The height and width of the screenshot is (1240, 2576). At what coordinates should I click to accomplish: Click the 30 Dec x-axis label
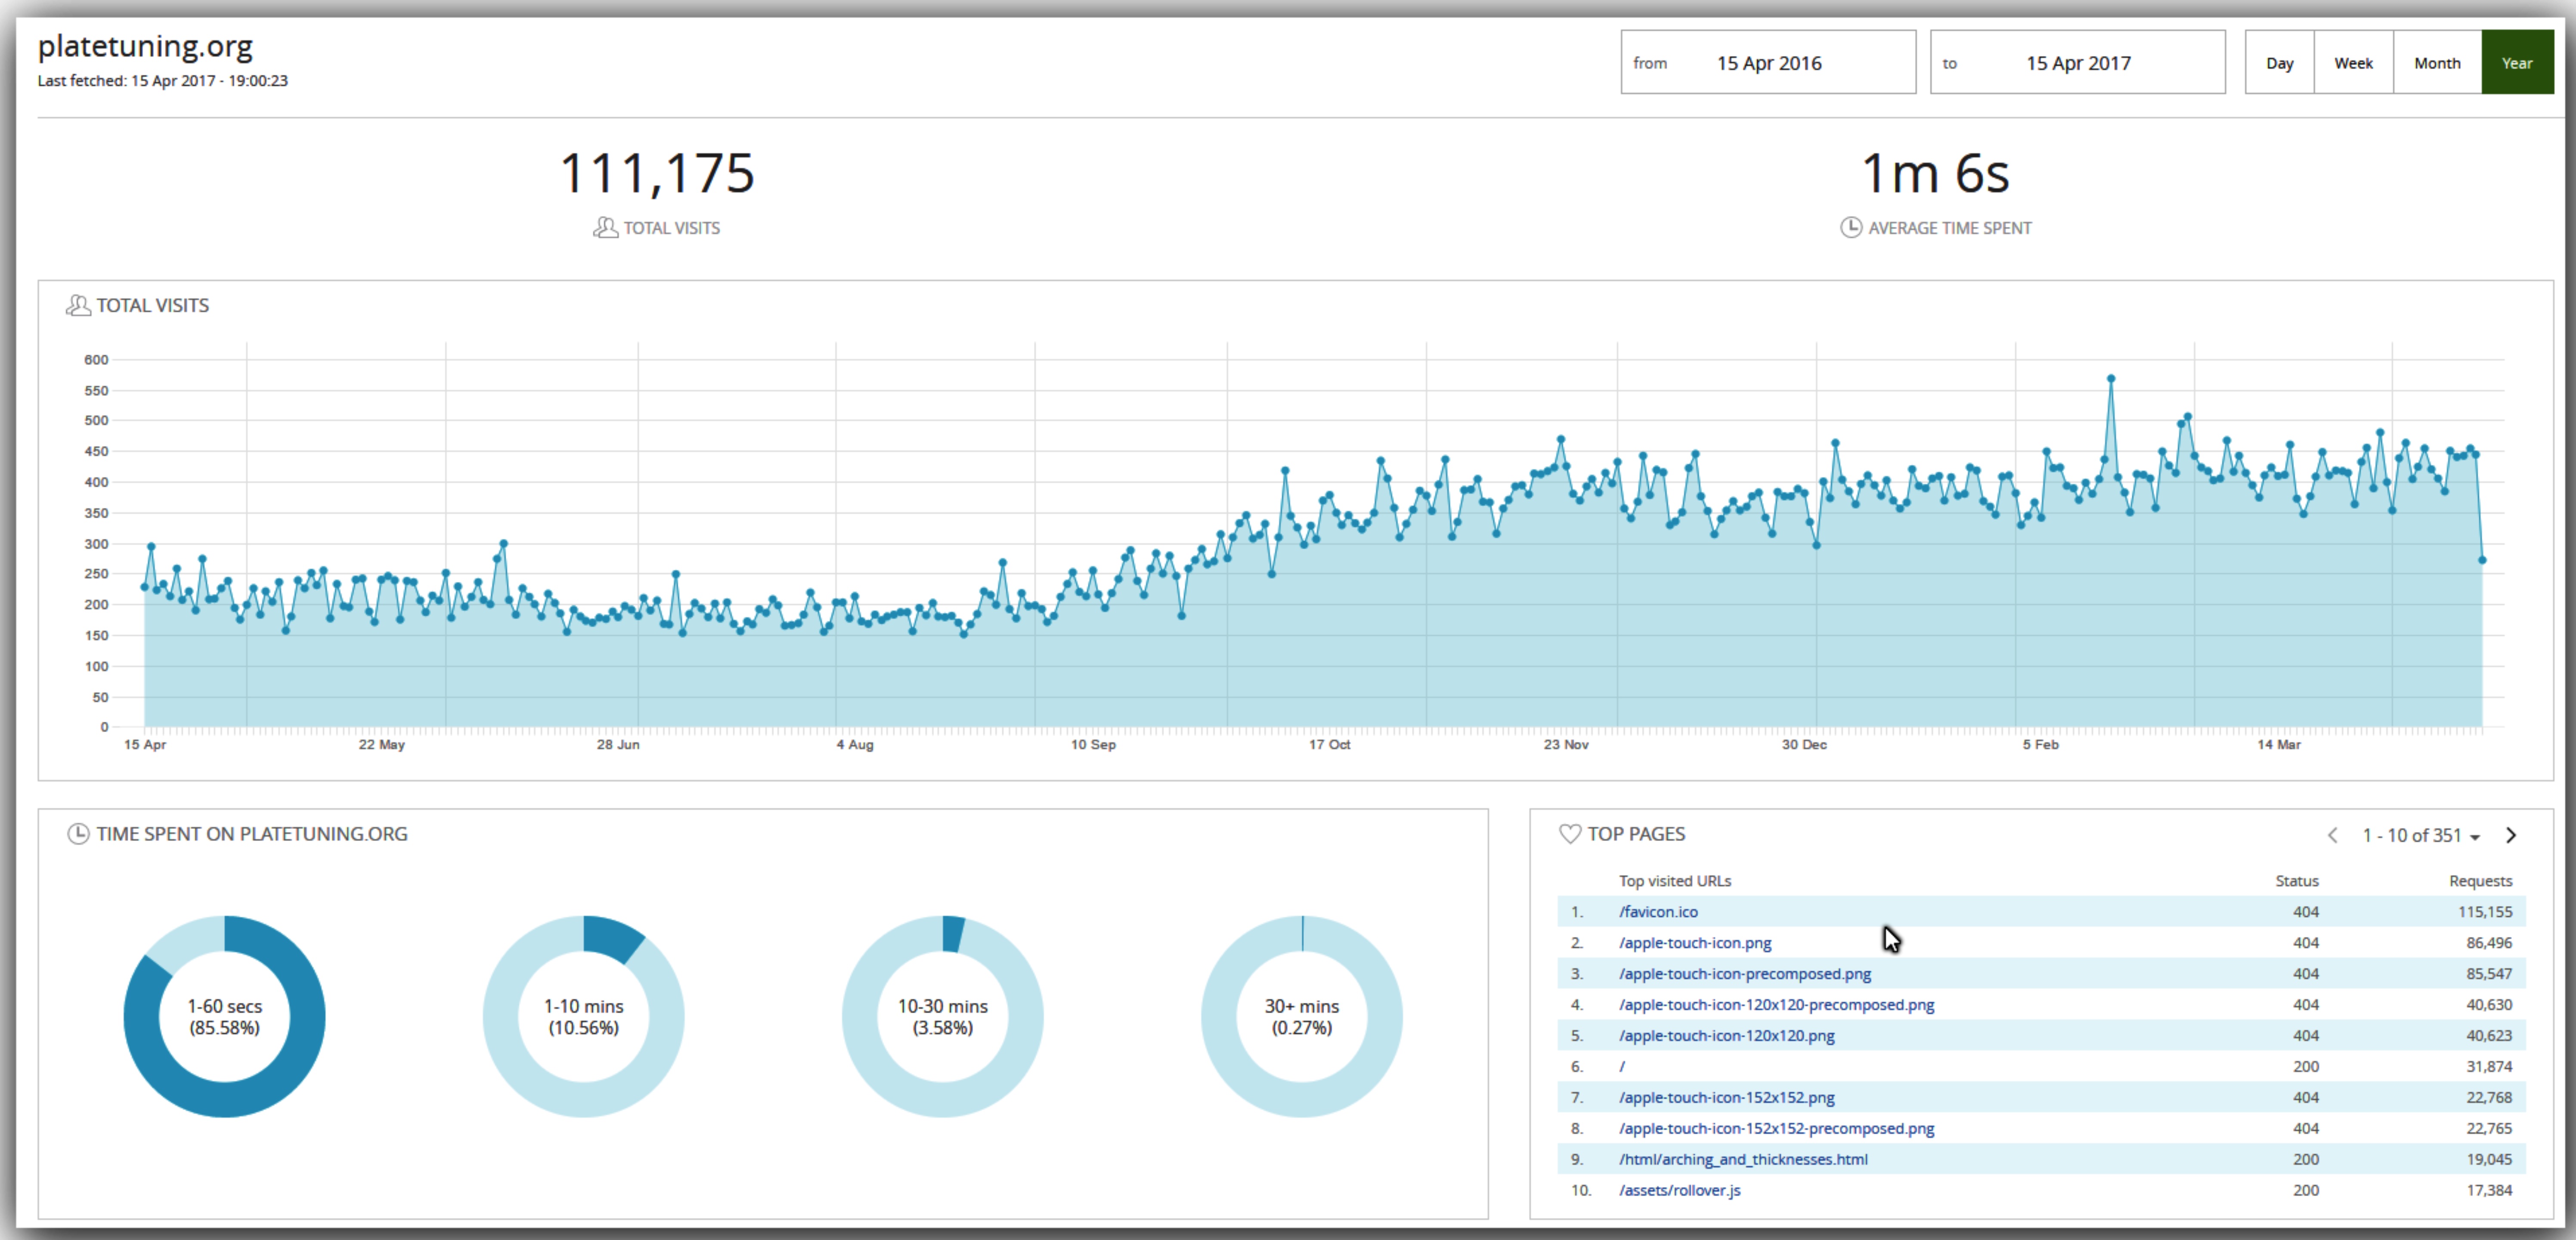[x=1804, y=745]
